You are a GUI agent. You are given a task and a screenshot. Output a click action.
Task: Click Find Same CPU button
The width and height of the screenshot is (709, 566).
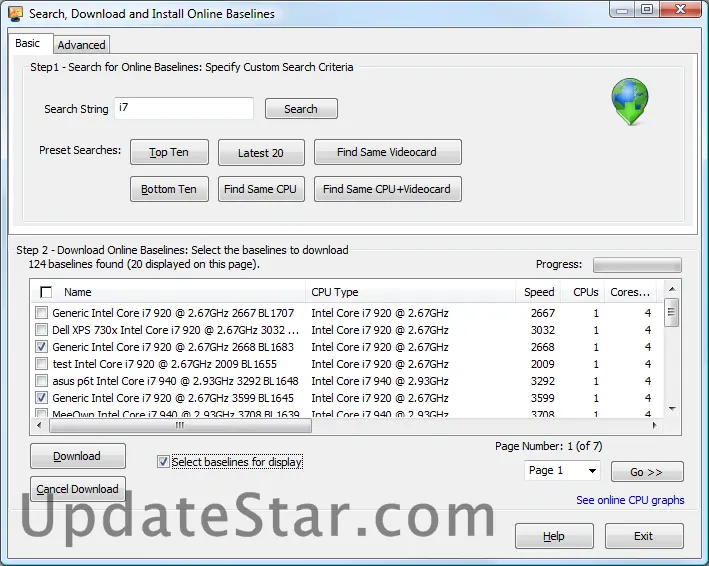tap(261, 189)
